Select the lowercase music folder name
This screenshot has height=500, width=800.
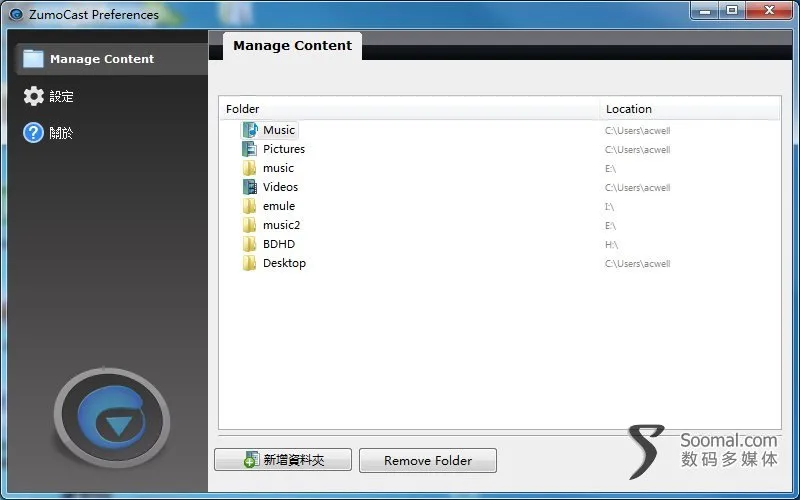278,168
